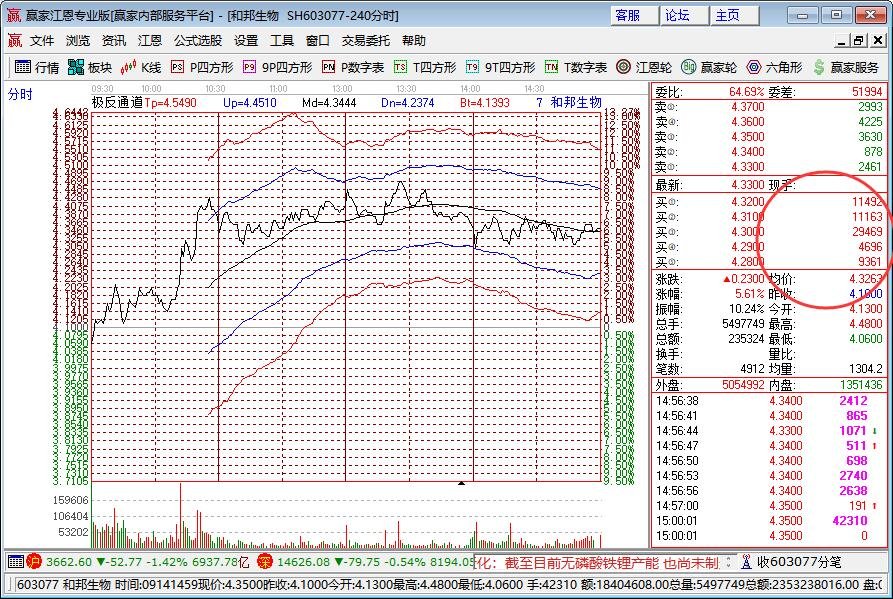
Task: Click the 涨幅 5.61% value
Action: tap(749, 294)
